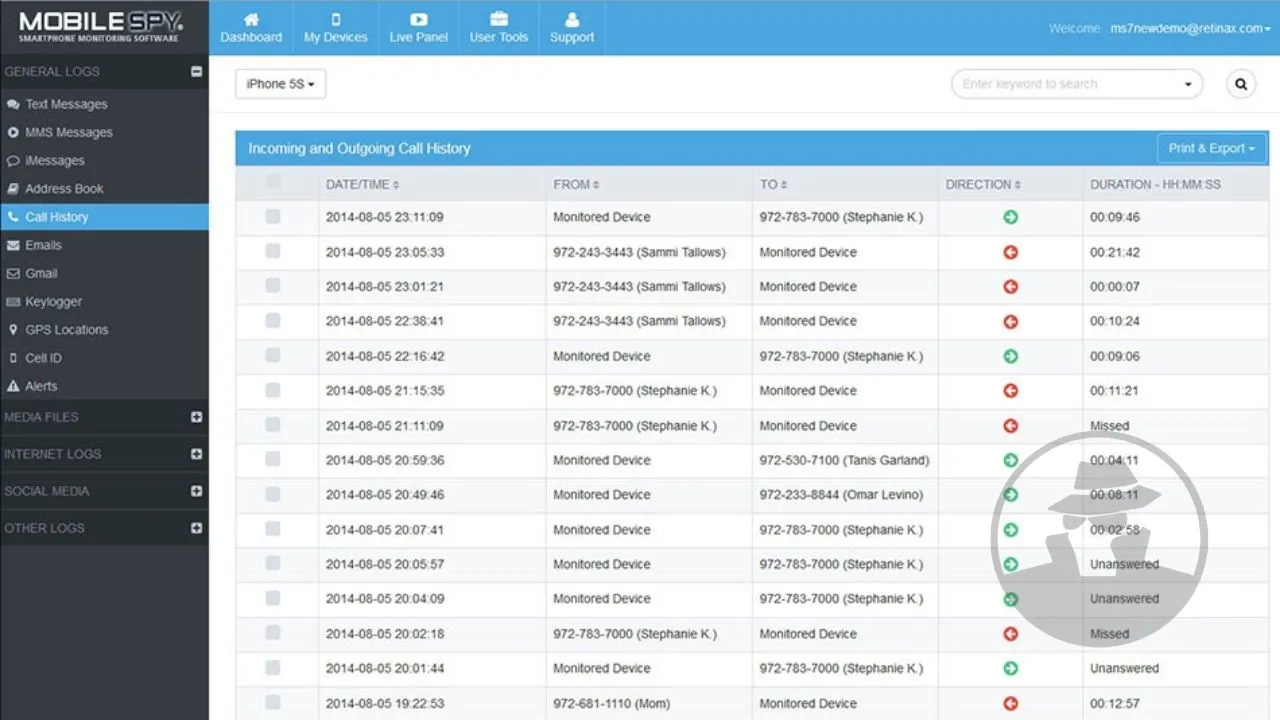Viewport: 1280px width, 720px height.
Task: Expand the Internet Logs section
Action: tap(196, 454)
